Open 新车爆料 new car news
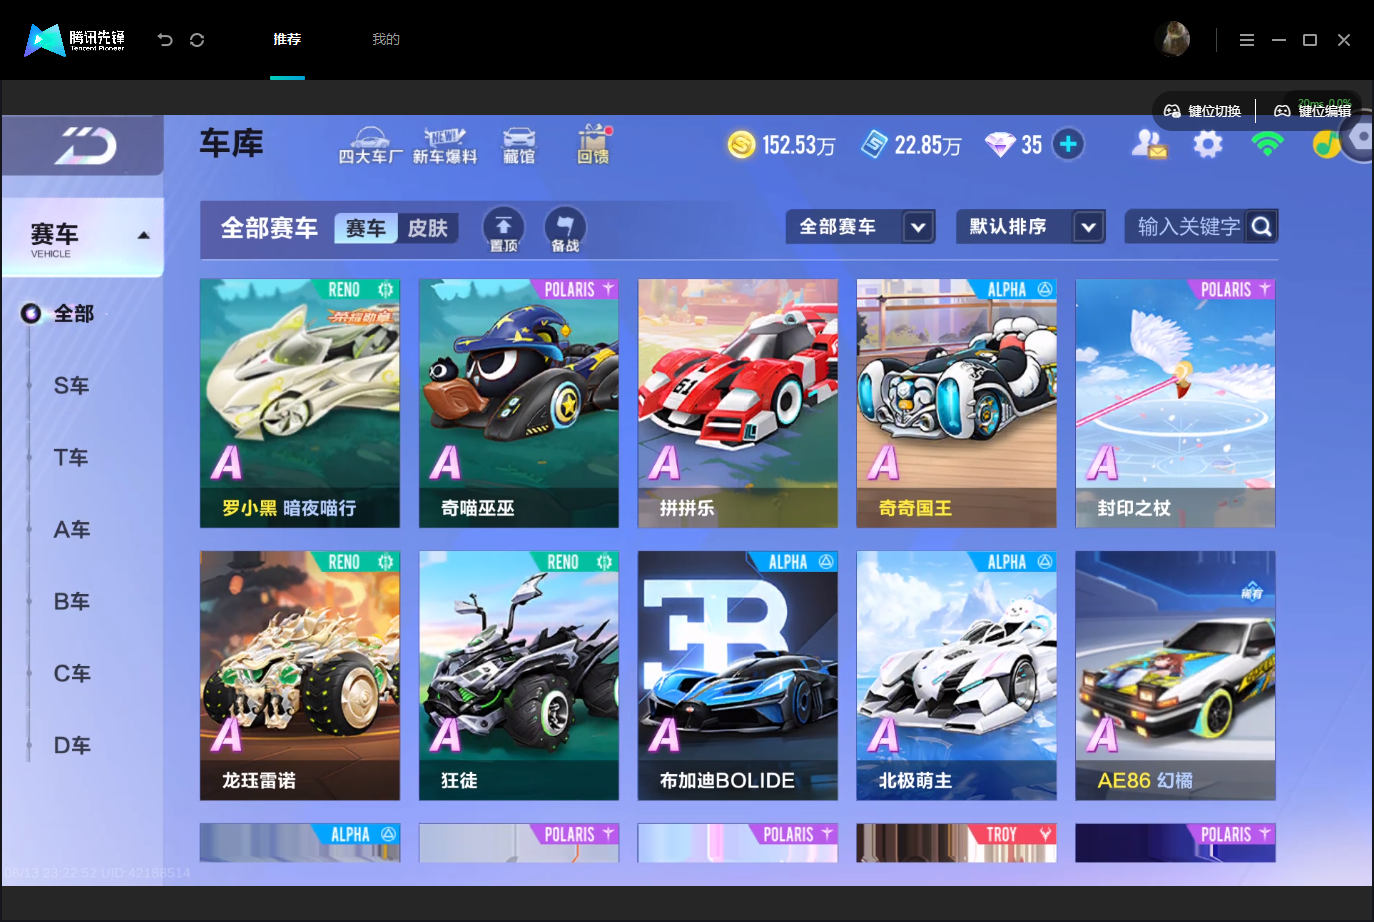The height and width of the screenshot is (922, 1374). point(445,146)
